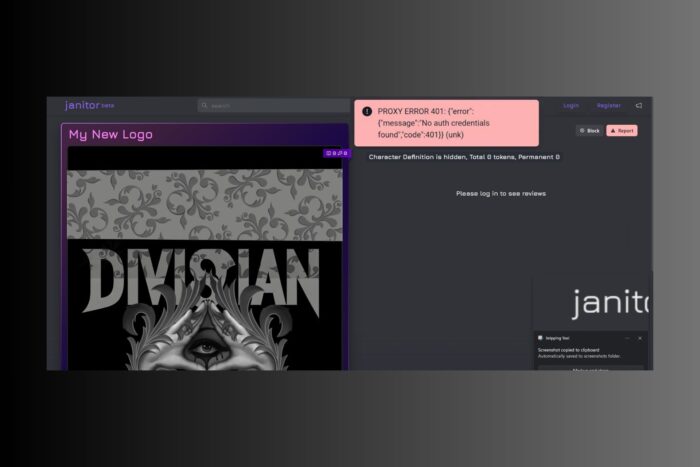Click the Please log in reviews message
Screen dimensions: 700x467
(500, 193)
